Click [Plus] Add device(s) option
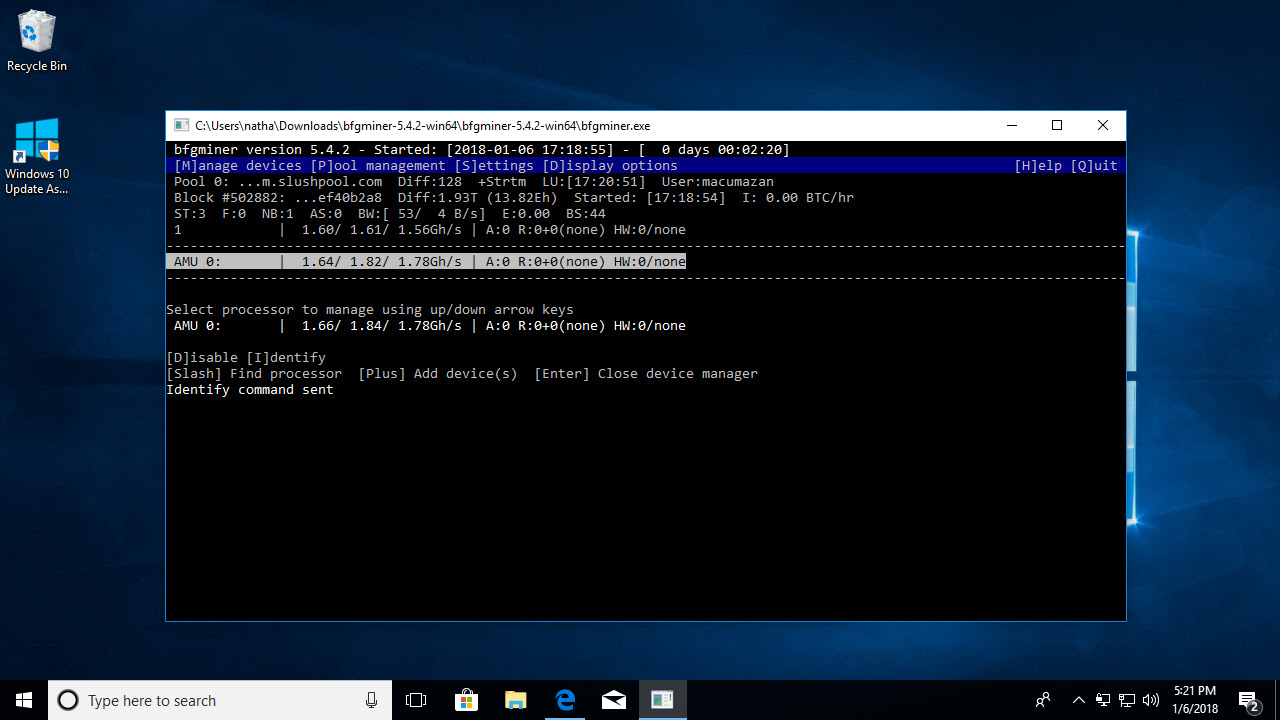This screenshot has height=720, width=1280. [x=438, y=374]
